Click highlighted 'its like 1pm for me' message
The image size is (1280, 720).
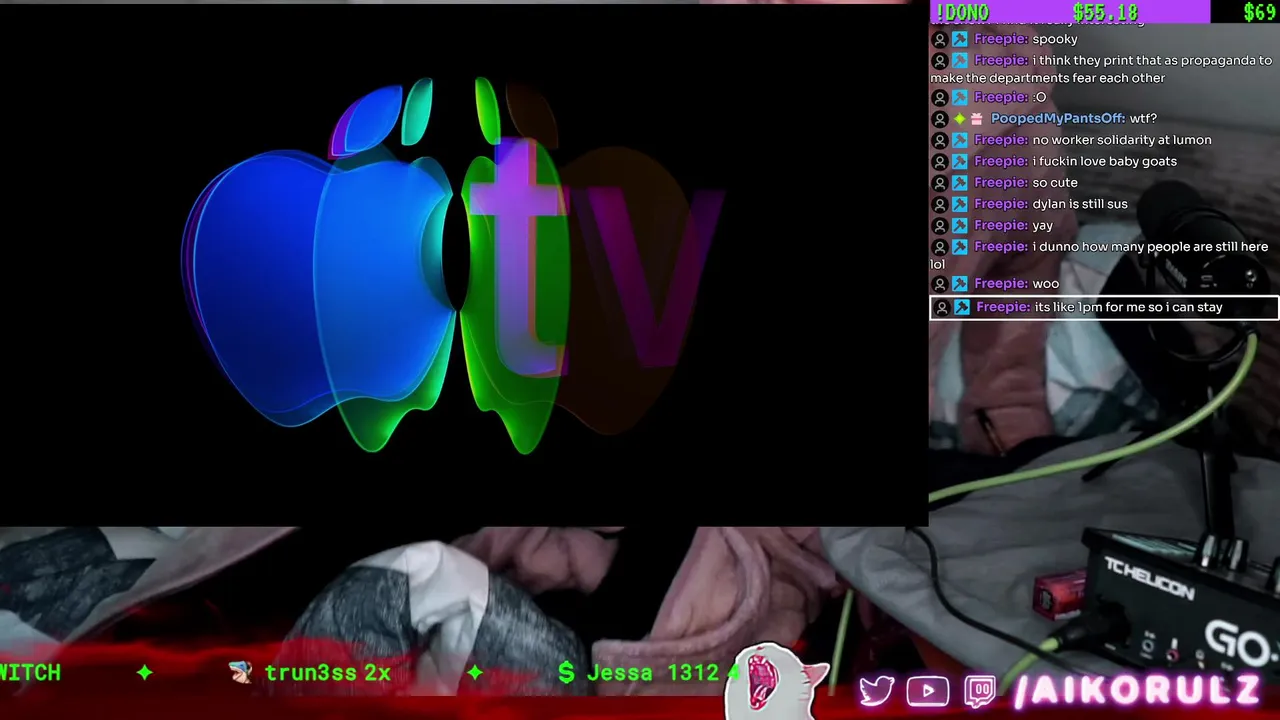[1129, 307]
